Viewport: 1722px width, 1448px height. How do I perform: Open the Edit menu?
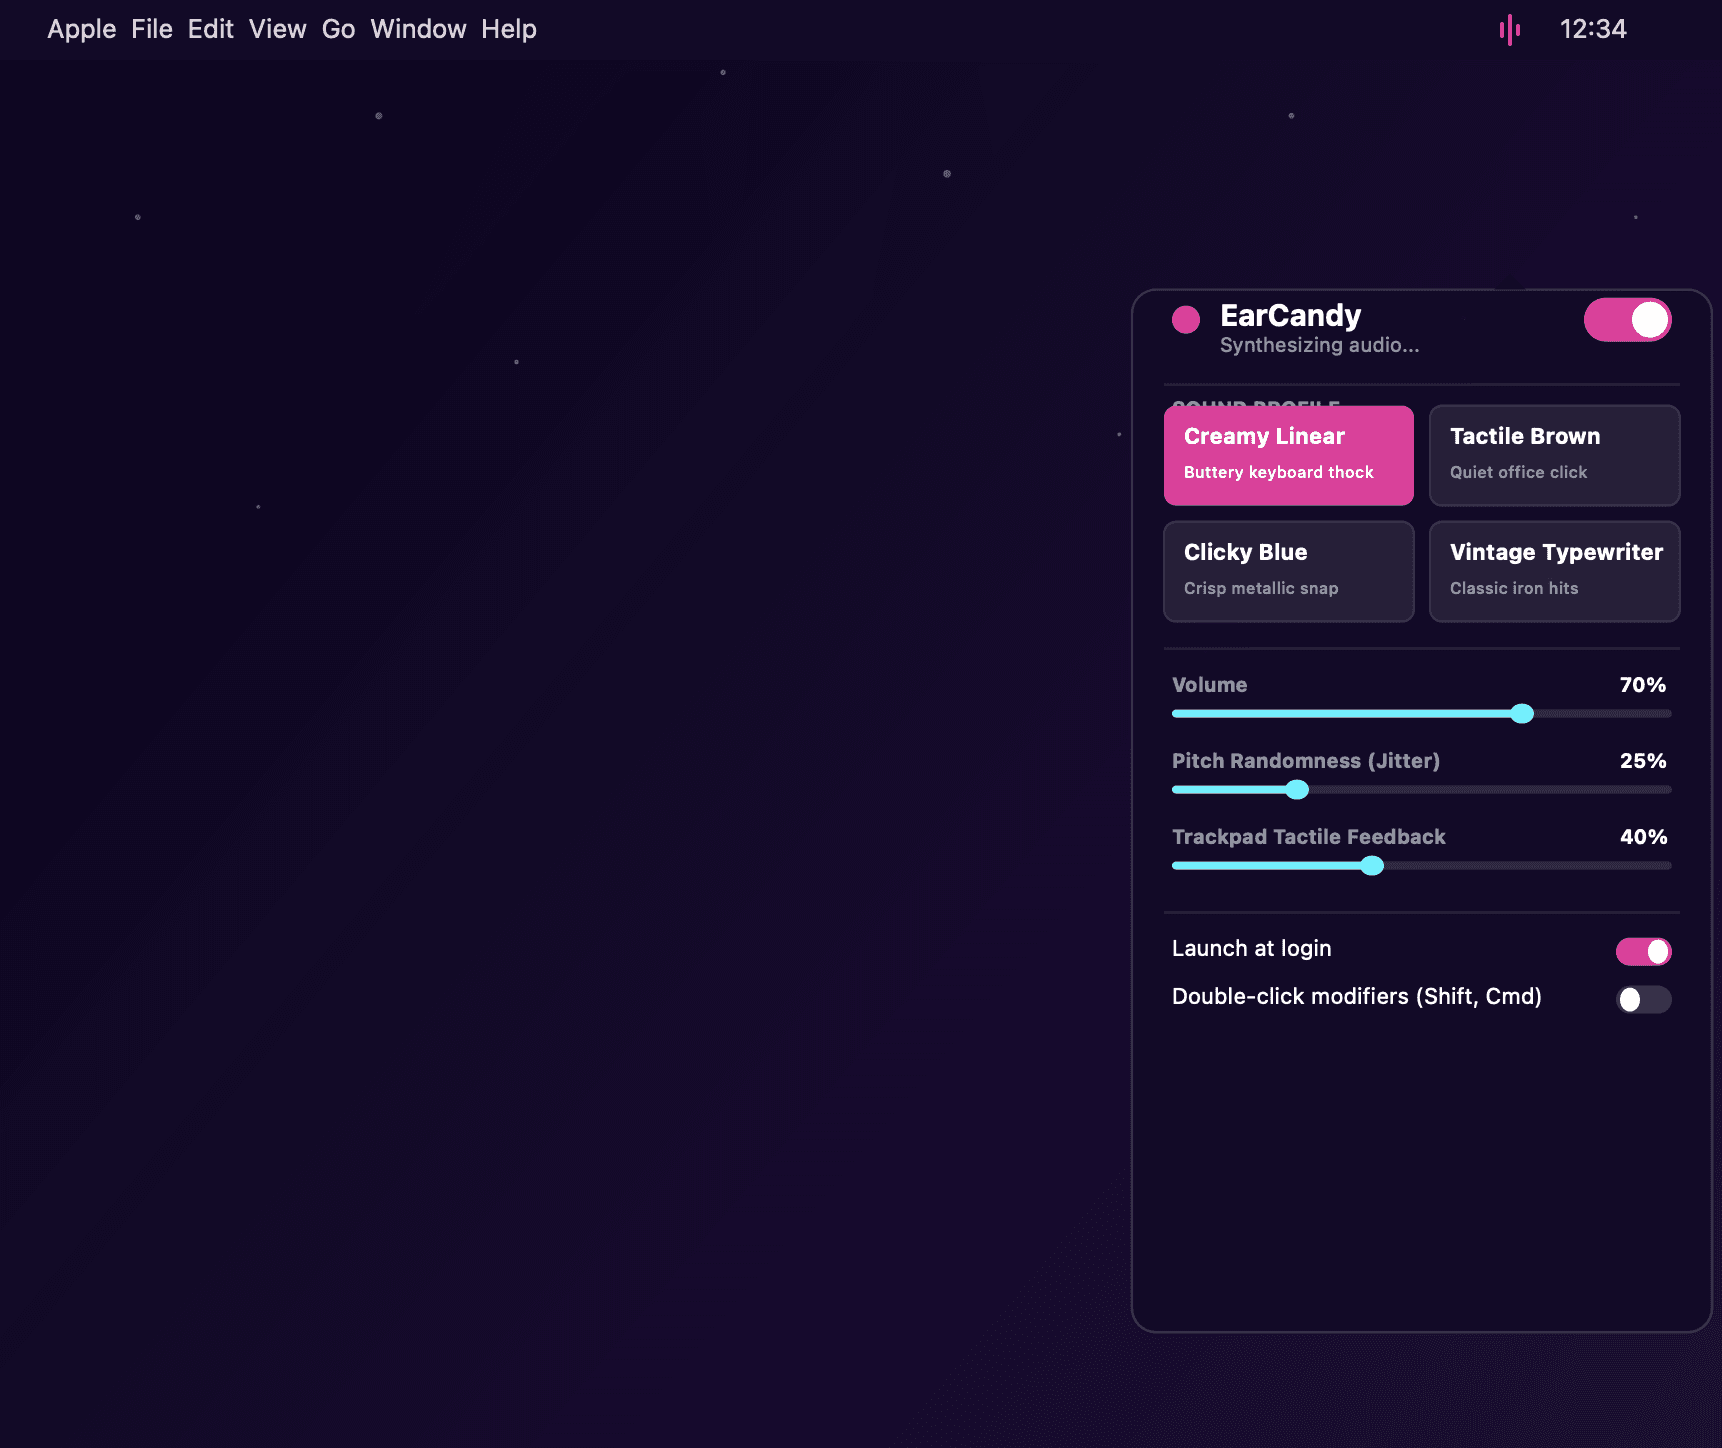pos(211,29)
